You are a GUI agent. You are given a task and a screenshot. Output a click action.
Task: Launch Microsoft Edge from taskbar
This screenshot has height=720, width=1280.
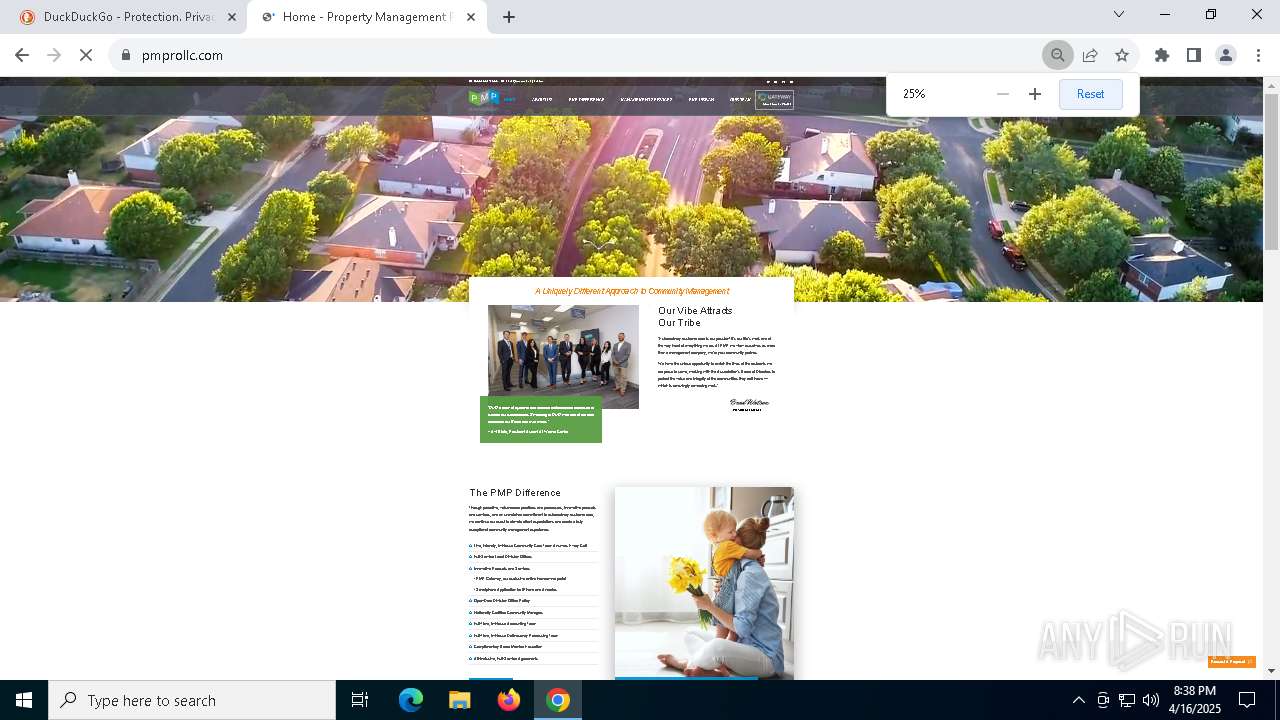coord(411,700)
